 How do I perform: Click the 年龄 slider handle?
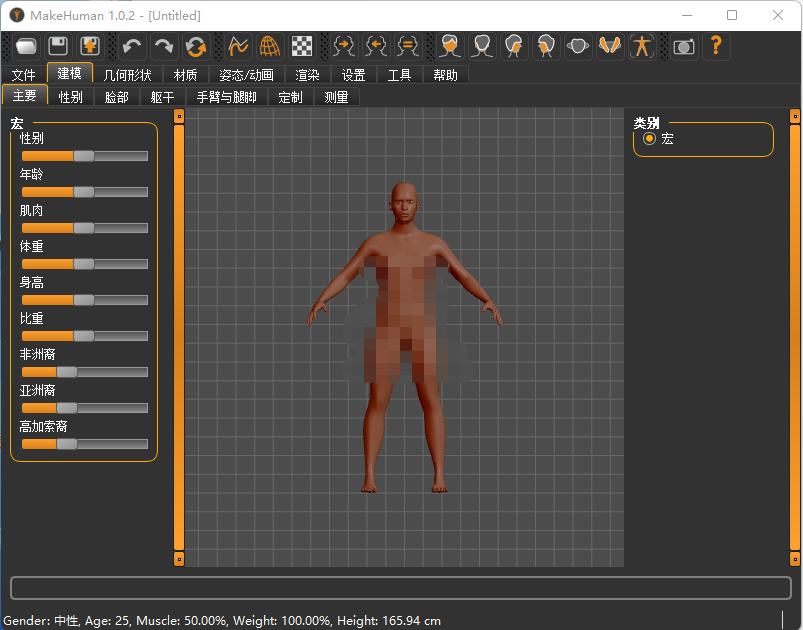click(x=84, y=192)
